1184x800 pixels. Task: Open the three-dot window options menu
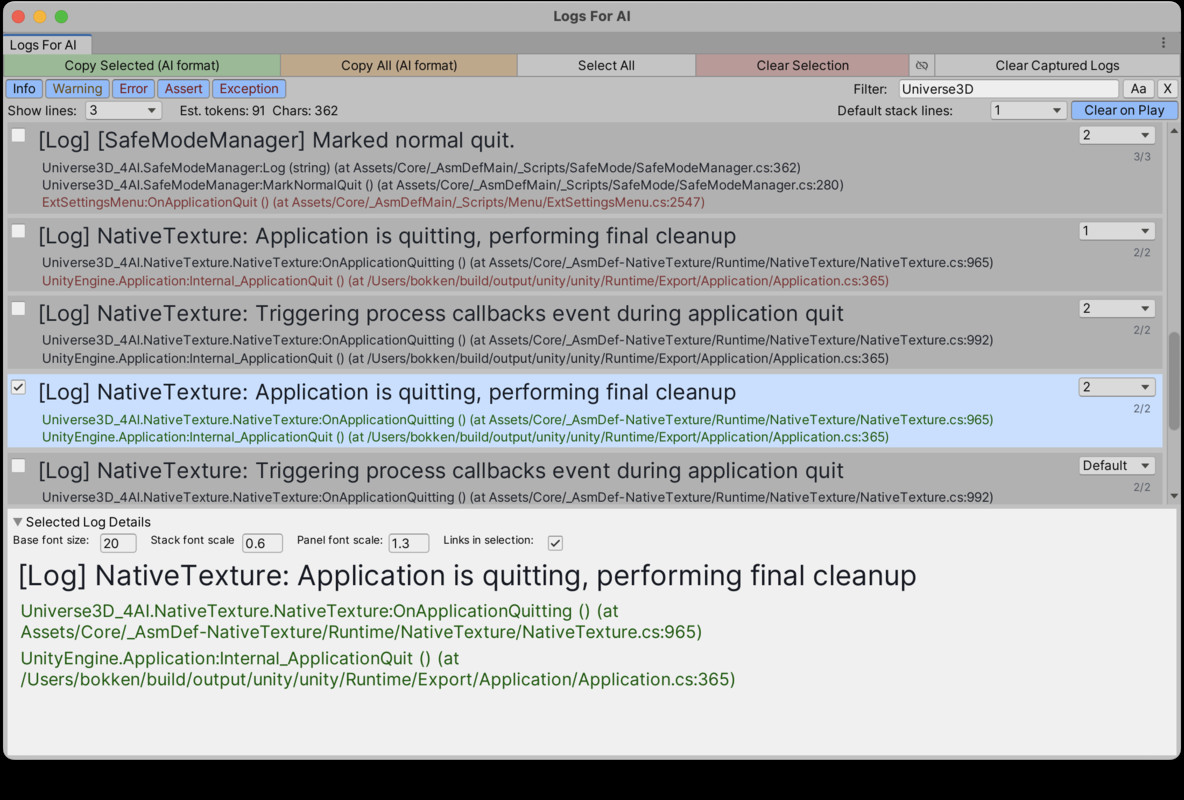[1163, 43]
